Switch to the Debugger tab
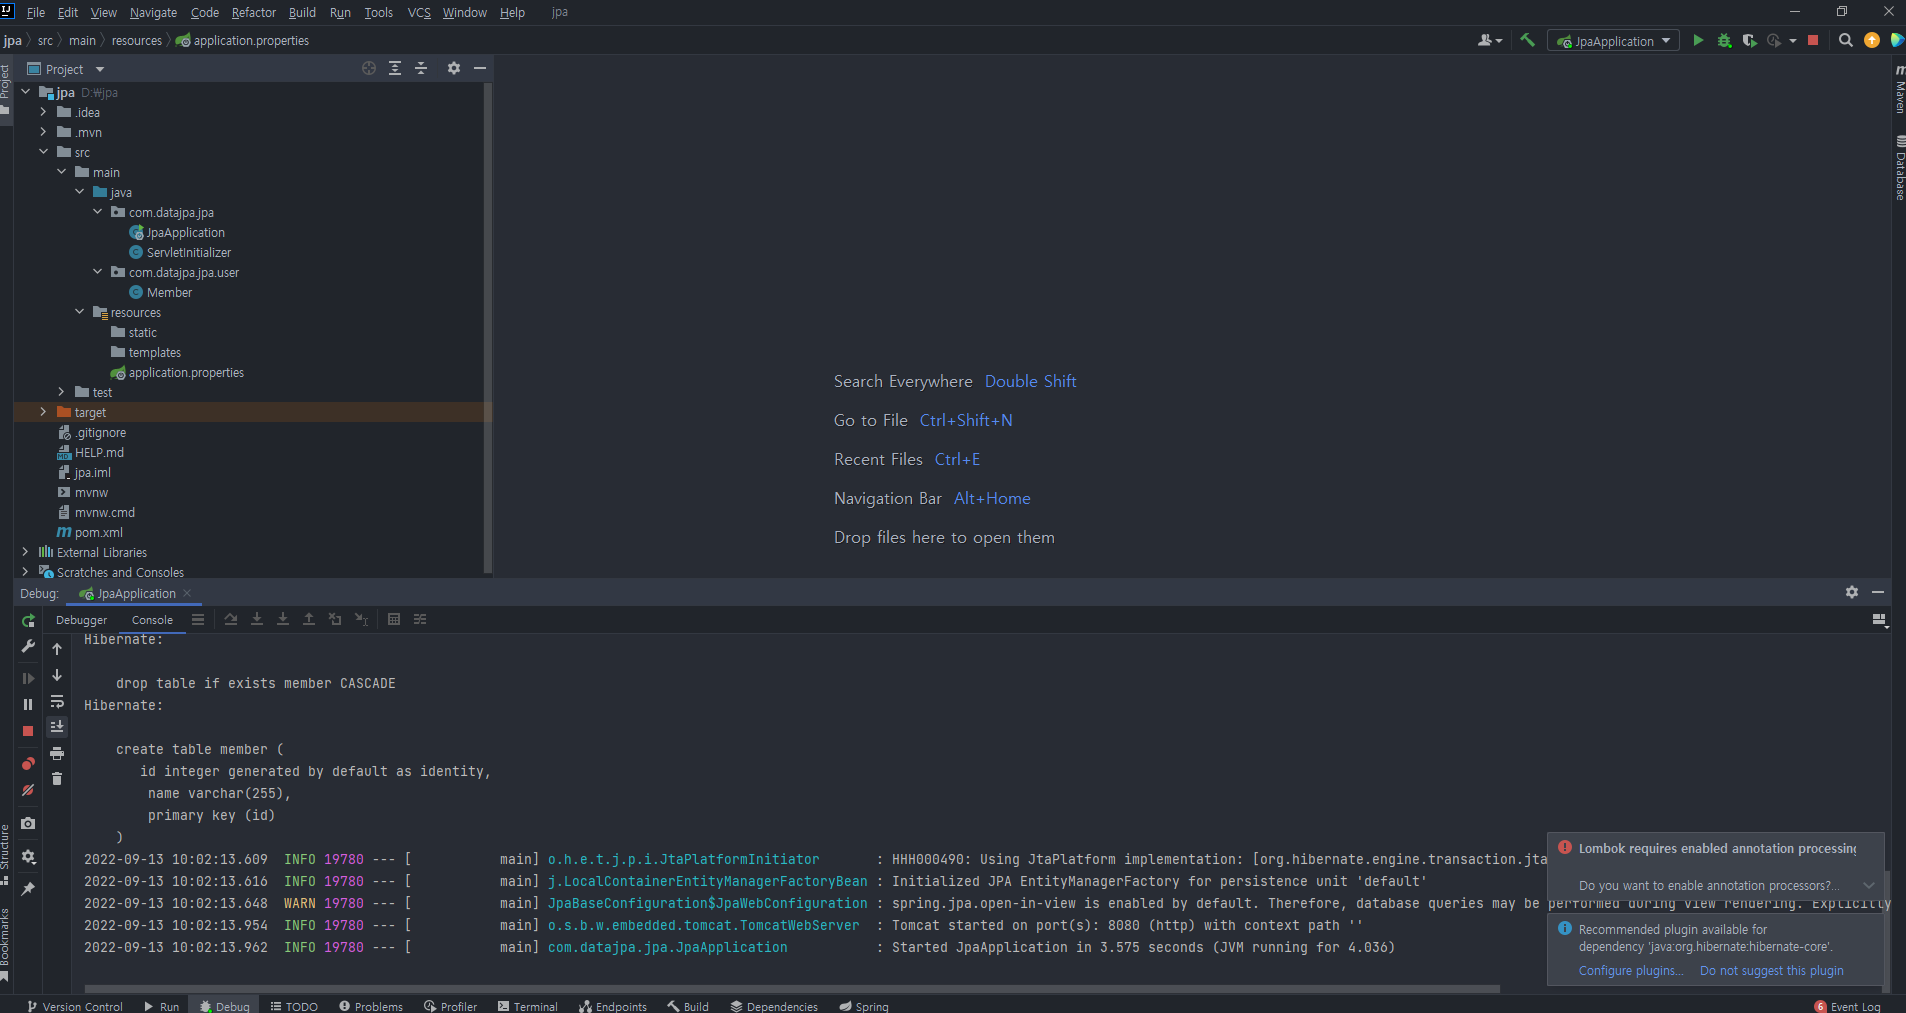Screen dimensions: 1906x1013 (x=81, y=620)
